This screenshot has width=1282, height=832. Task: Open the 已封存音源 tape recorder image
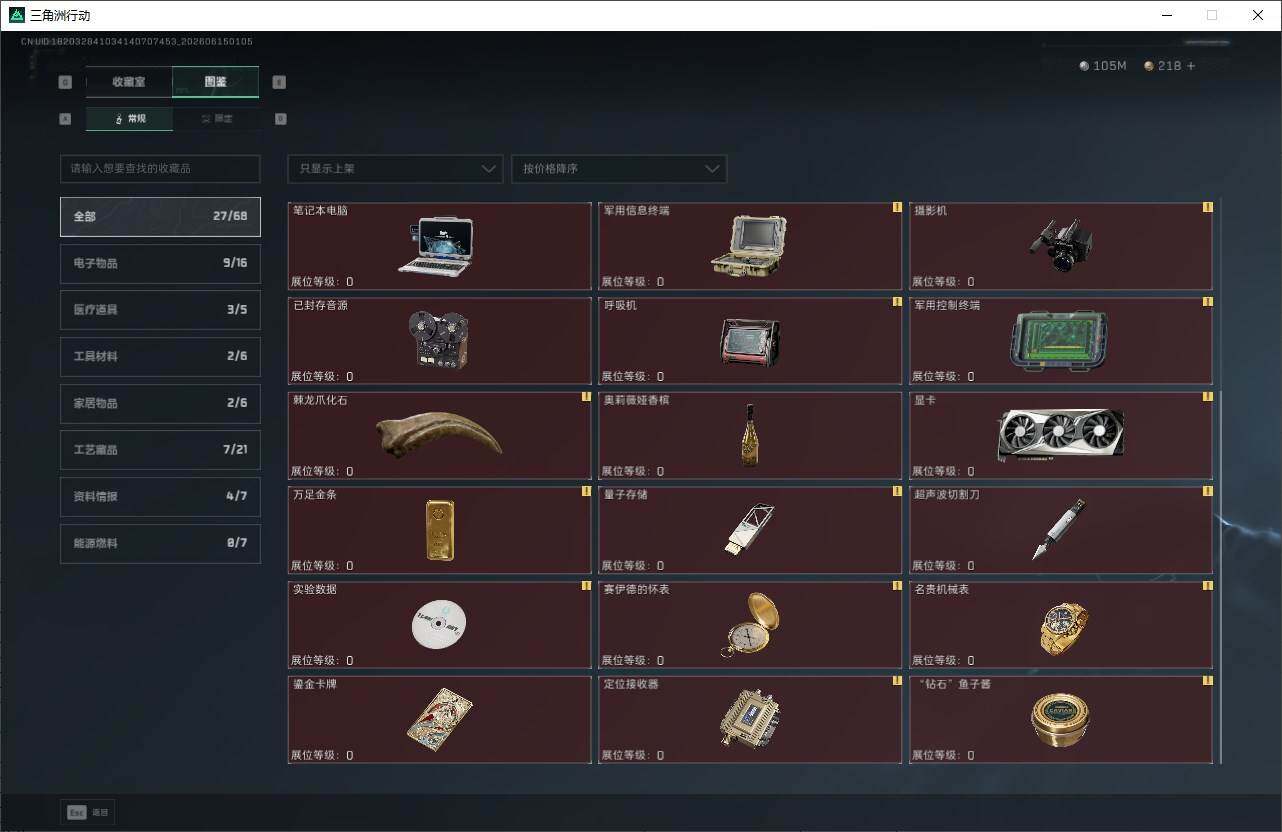coord(438,340)
